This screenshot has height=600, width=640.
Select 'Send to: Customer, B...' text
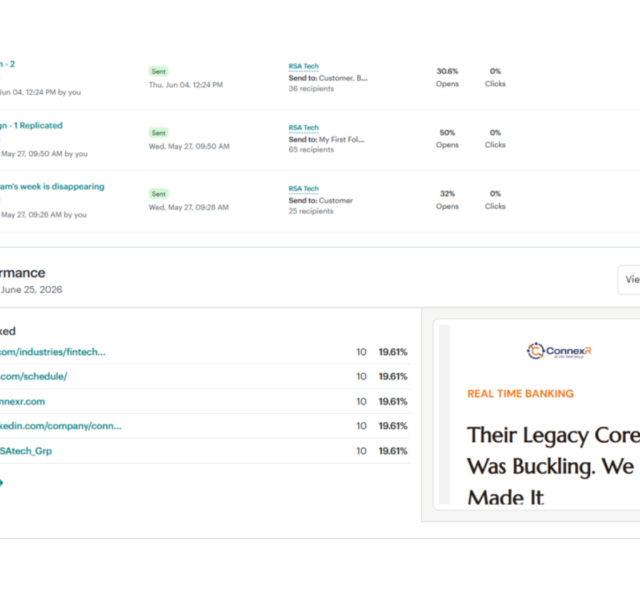(x=328, y=78)
